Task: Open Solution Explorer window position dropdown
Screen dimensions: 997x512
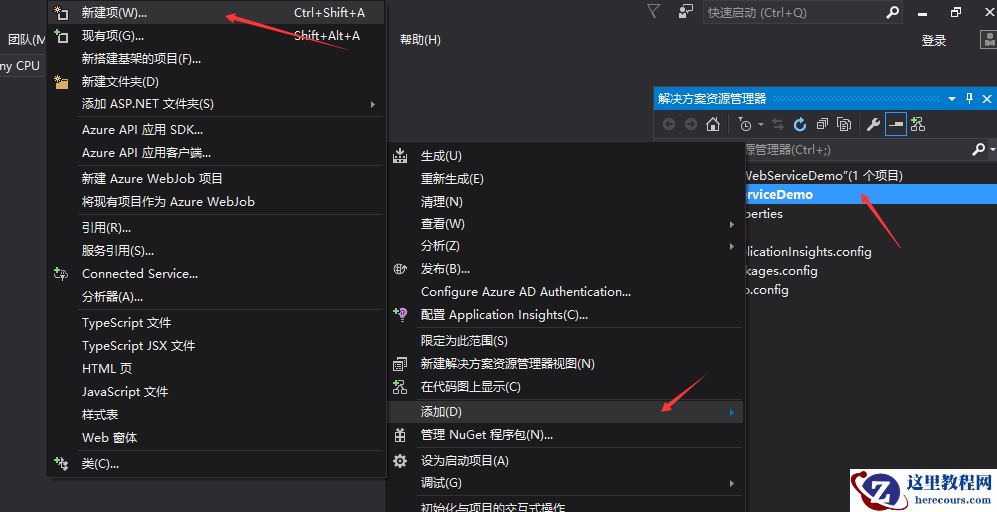Action: [x=952, y=99]
